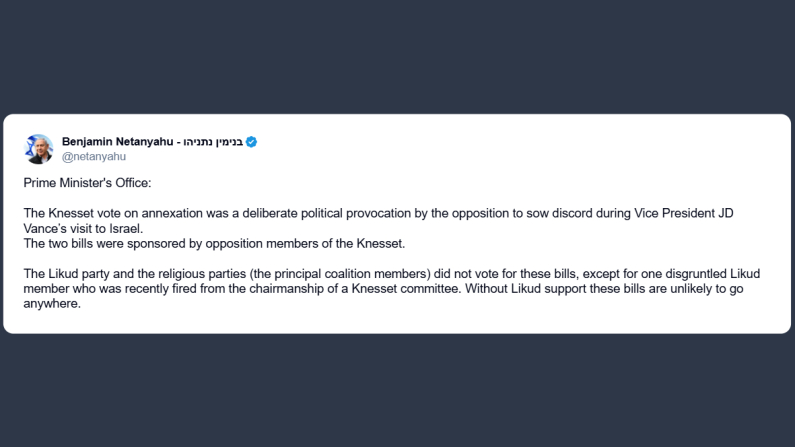The height and width of the screenshot is (447, 795).
Task: Click the Hebrew name in the header
Action: click(x=210, y=142)
